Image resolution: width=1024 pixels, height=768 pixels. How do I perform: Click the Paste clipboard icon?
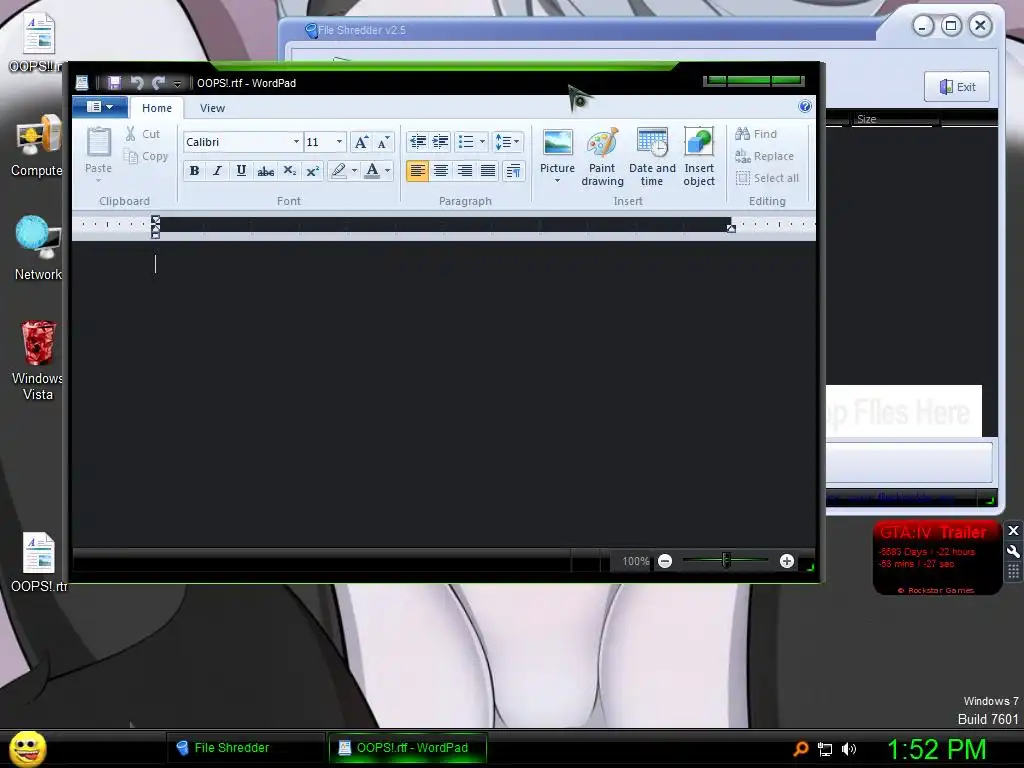(99, 142)
